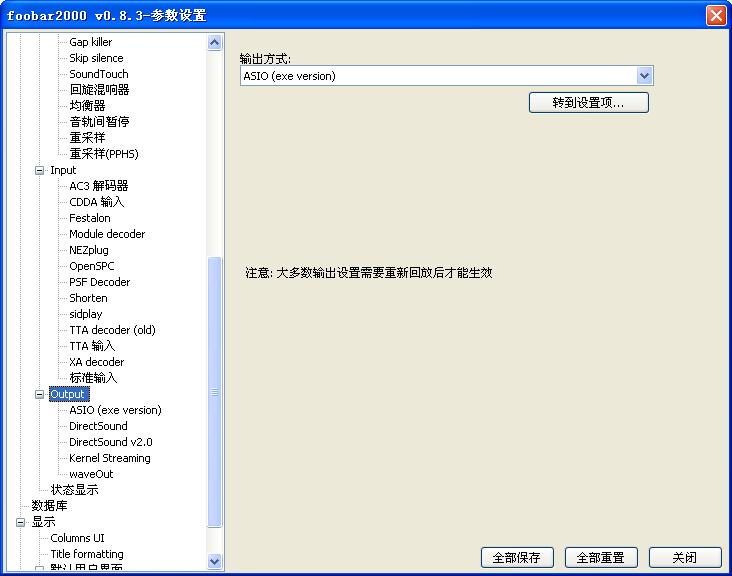Select SoundTouch in the tree
Viewport: 732px width, 576px height.
(99, 74)
